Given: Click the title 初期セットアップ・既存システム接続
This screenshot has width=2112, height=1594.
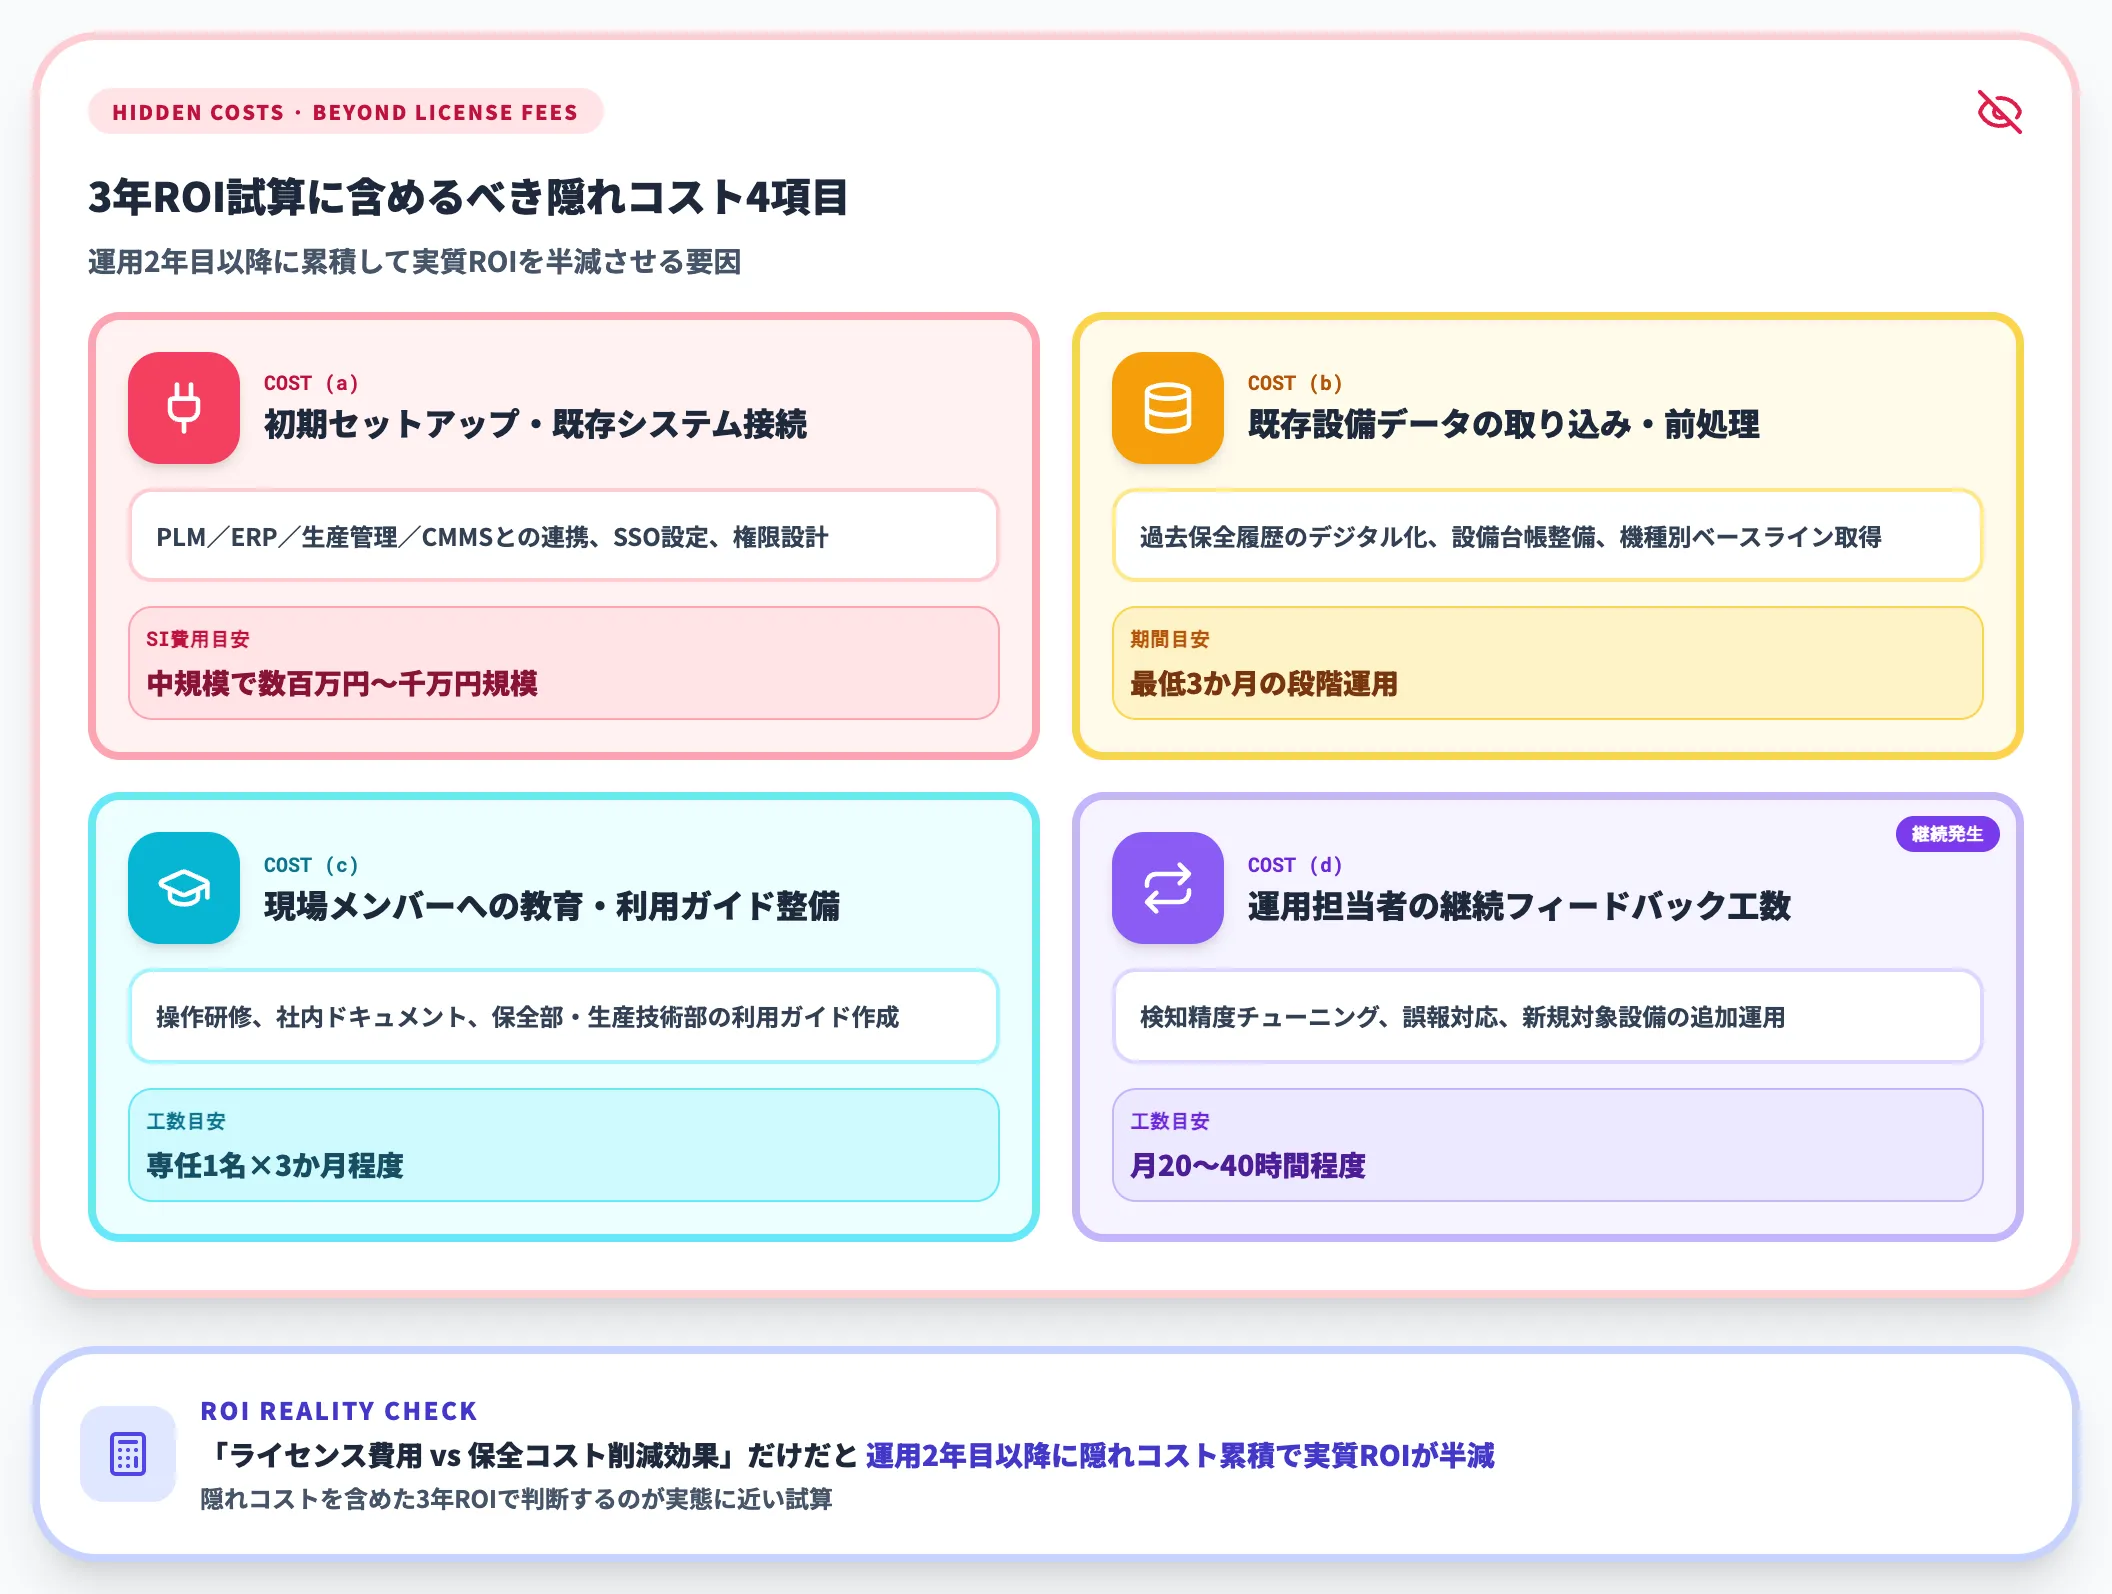Looking at the screenshot, I should coord(535,424).
